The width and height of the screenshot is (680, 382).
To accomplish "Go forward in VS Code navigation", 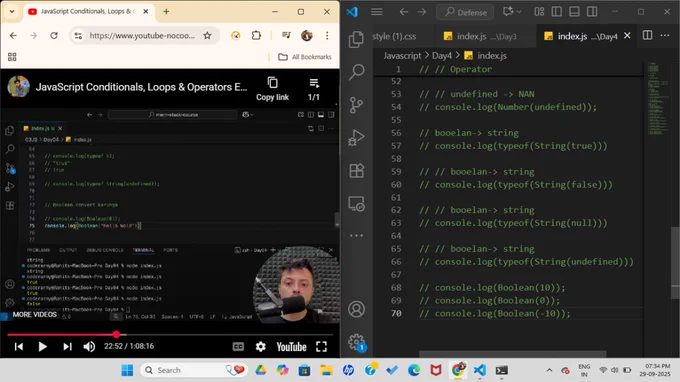I will [422, 12].
